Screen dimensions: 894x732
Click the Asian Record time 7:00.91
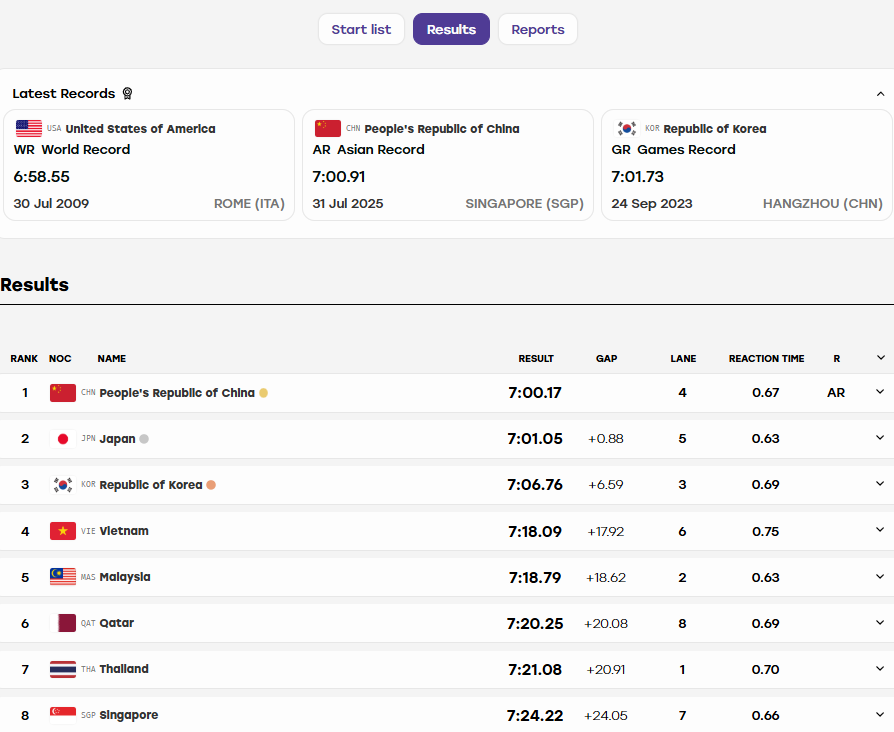click(339, 177)
